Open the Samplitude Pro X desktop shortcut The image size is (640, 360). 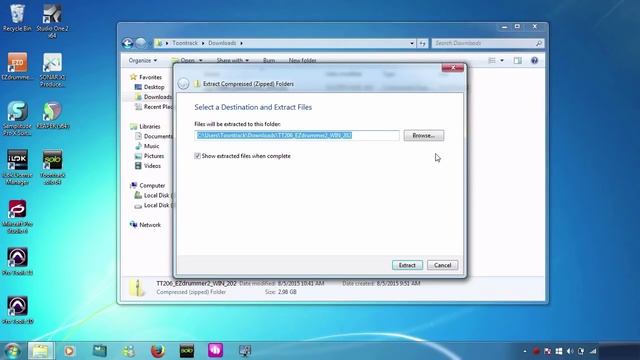click(17, 118)
